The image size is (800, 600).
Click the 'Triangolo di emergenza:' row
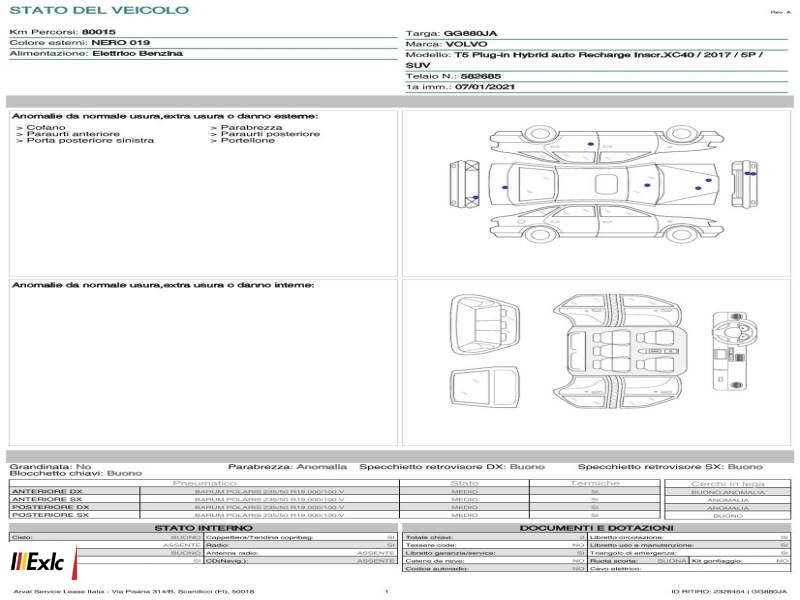click(689, 553)
